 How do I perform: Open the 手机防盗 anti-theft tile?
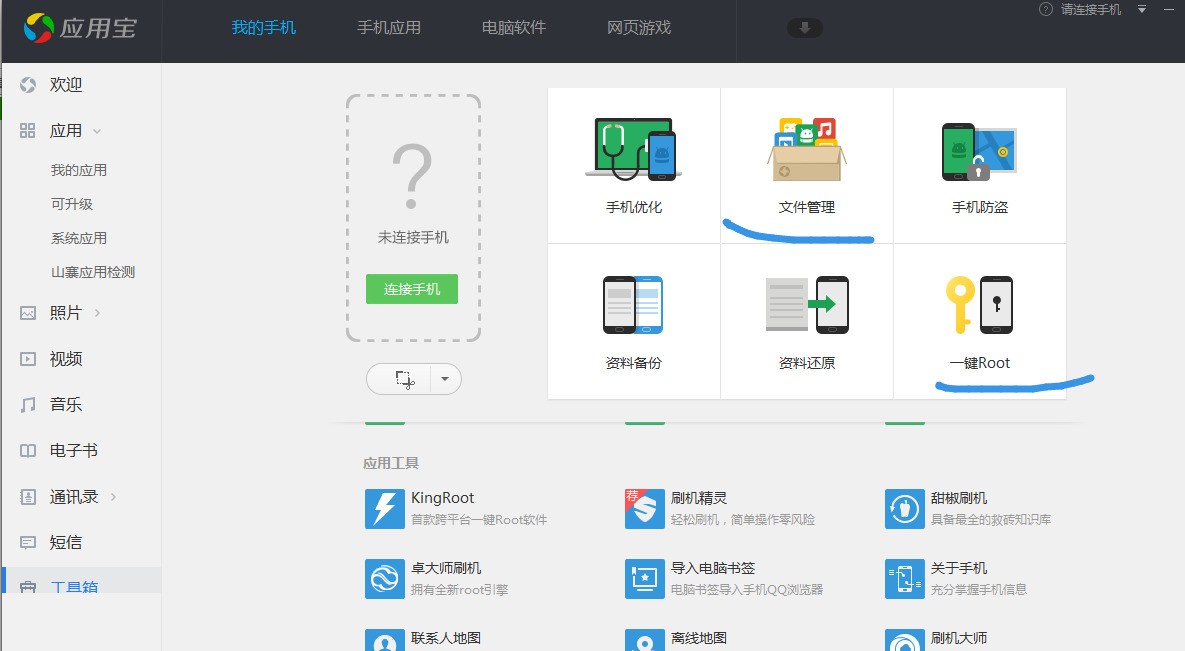point(979,165)
